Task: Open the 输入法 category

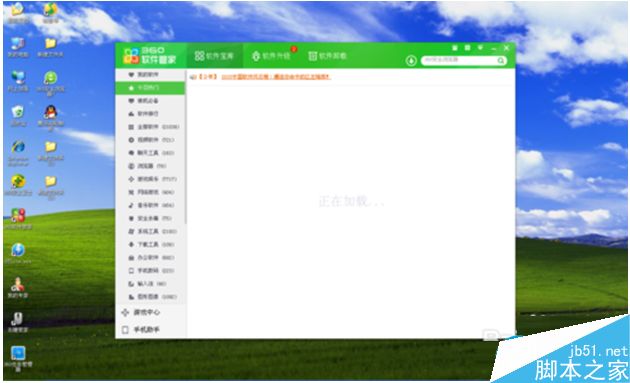Action: tap(150, 284)
